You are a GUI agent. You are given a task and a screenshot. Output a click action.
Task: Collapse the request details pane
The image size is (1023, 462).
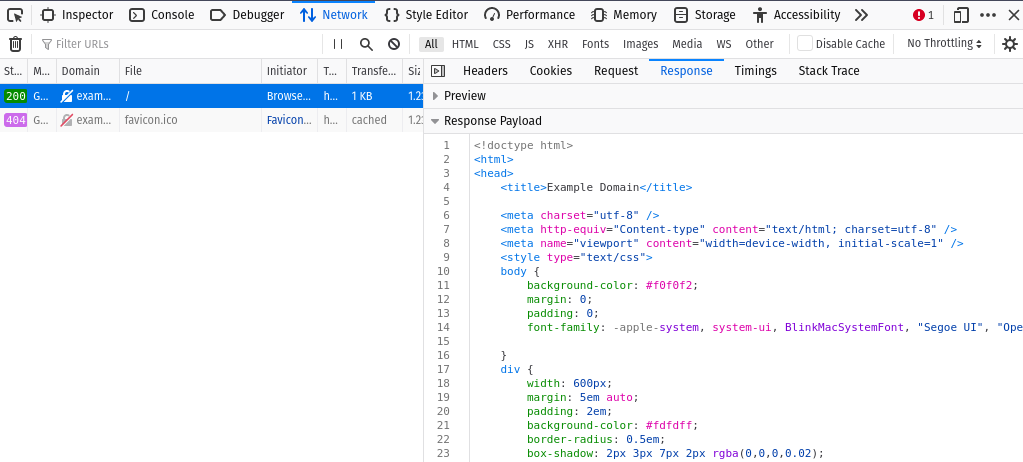click(x=437, y=71)
